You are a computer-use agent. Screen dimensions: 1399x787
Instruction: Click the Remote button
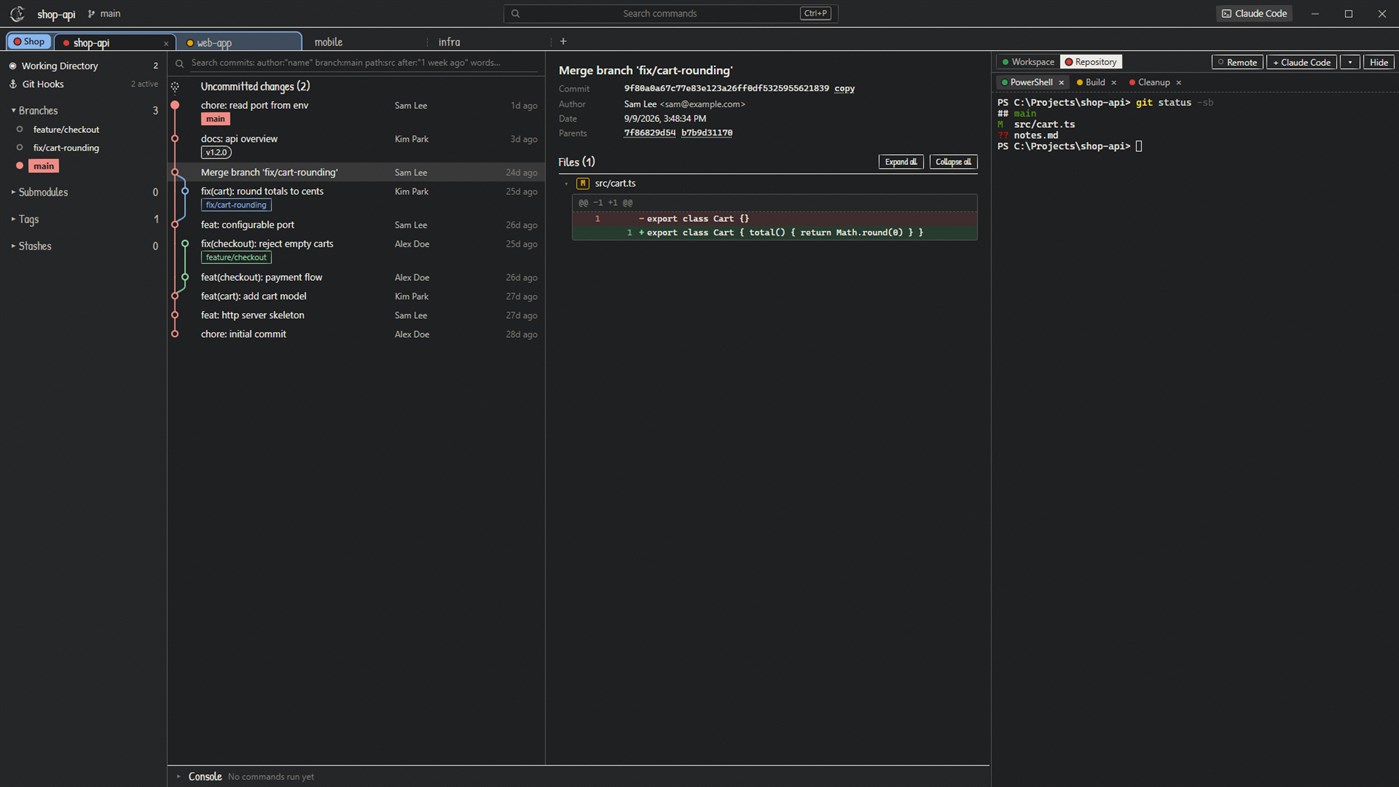click(1237, 62)
